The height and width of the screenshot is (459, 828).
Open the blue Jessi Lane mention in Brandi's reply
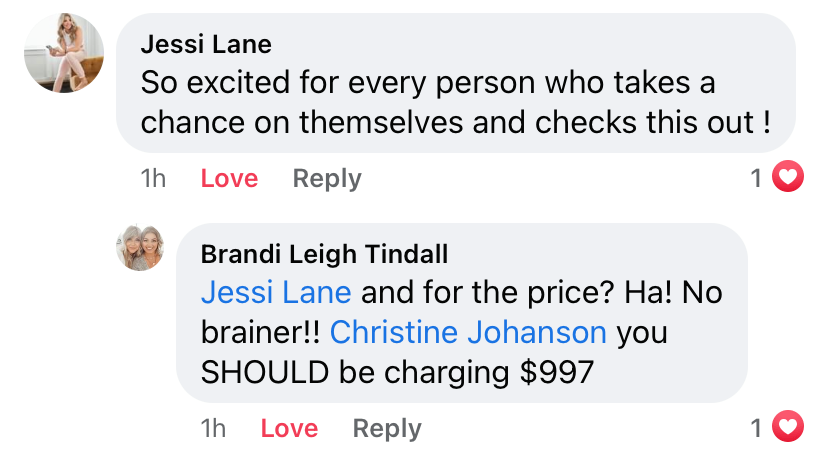276,293
